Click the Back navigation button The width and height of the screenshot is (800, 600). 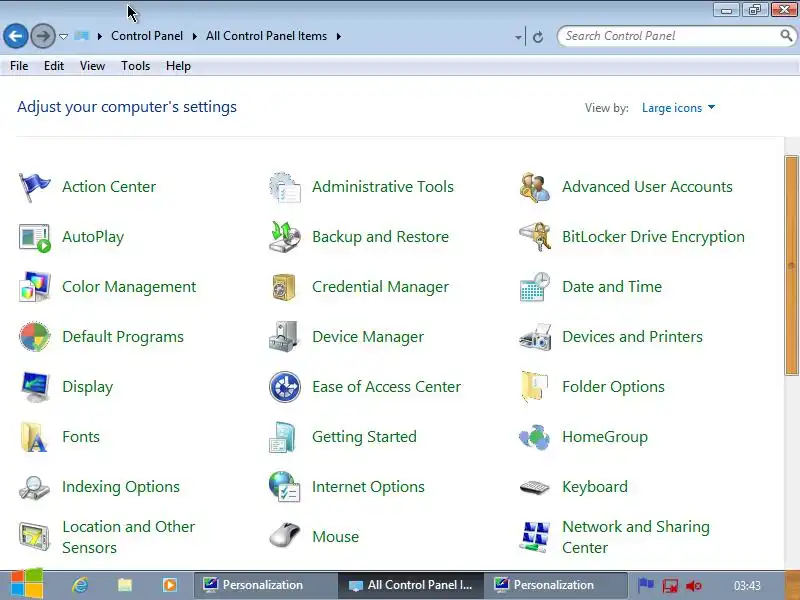click(x=16, y=36)
